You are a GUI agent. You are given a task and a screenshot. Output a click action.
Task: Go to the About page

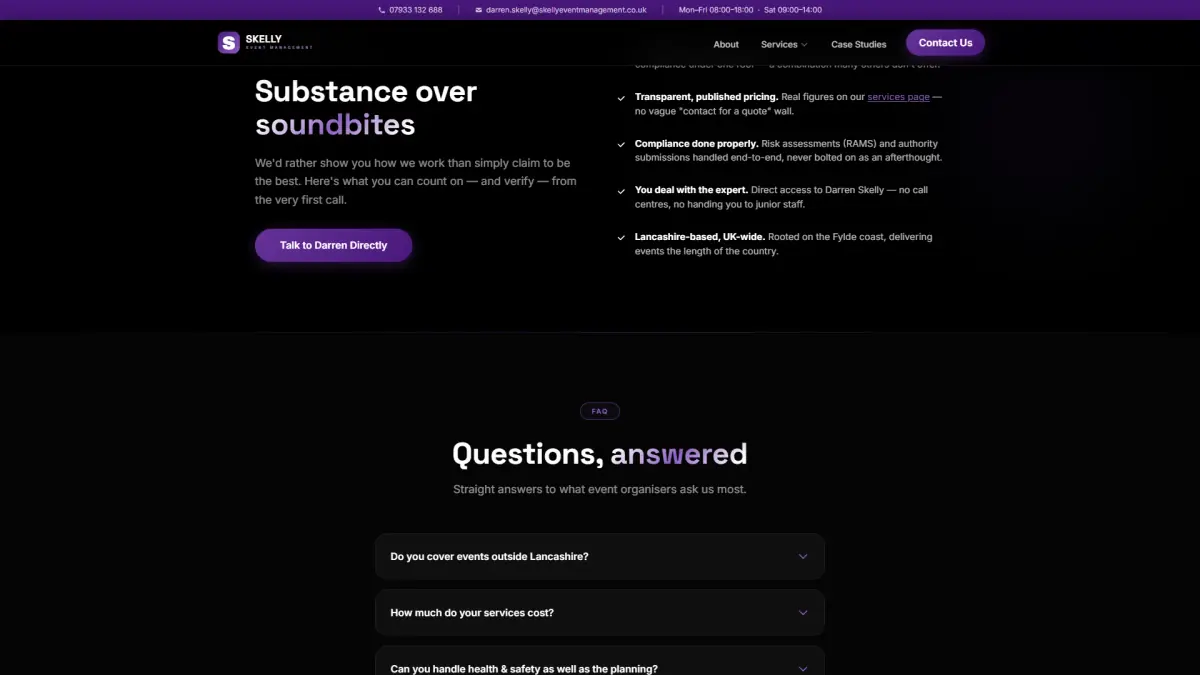click(726, 44)
